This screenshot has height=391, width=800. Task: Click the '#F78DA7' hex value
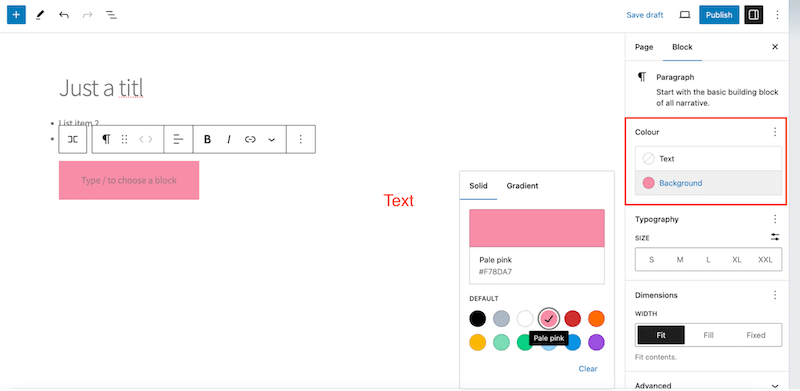click(495, 272)
